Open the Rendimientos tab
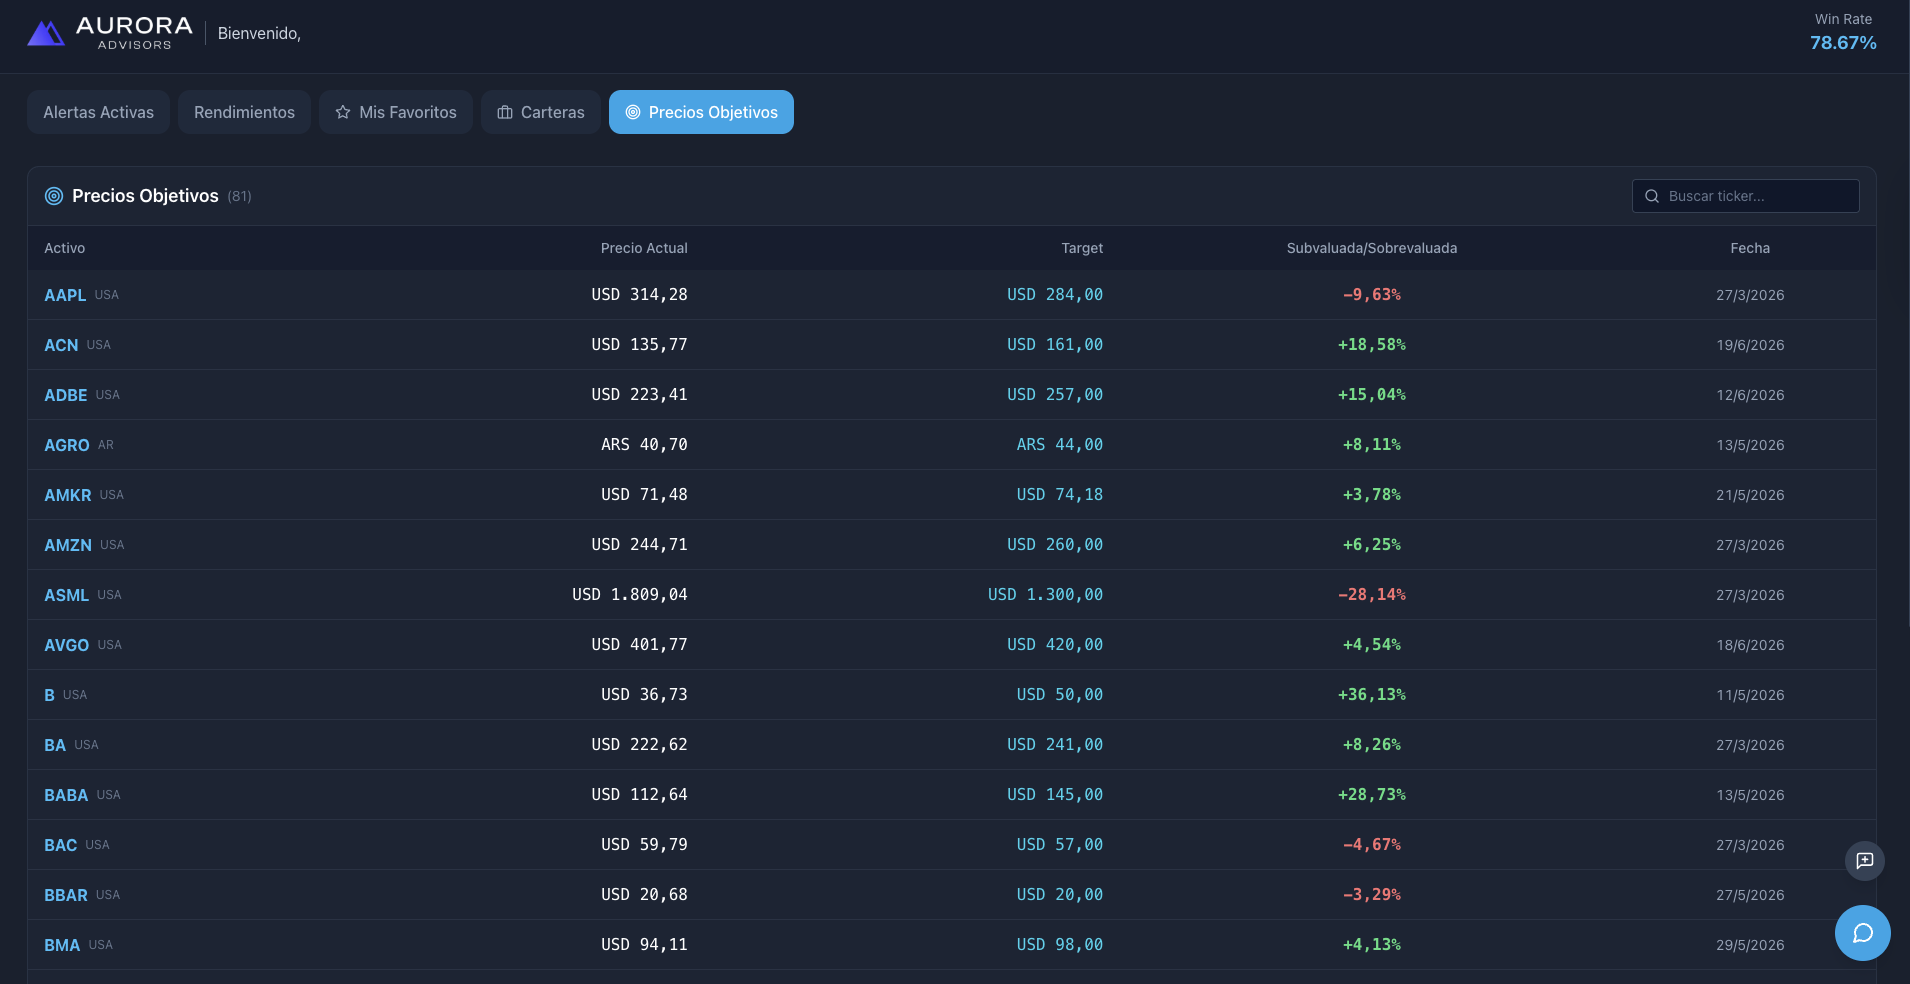 tap(244, 112)
